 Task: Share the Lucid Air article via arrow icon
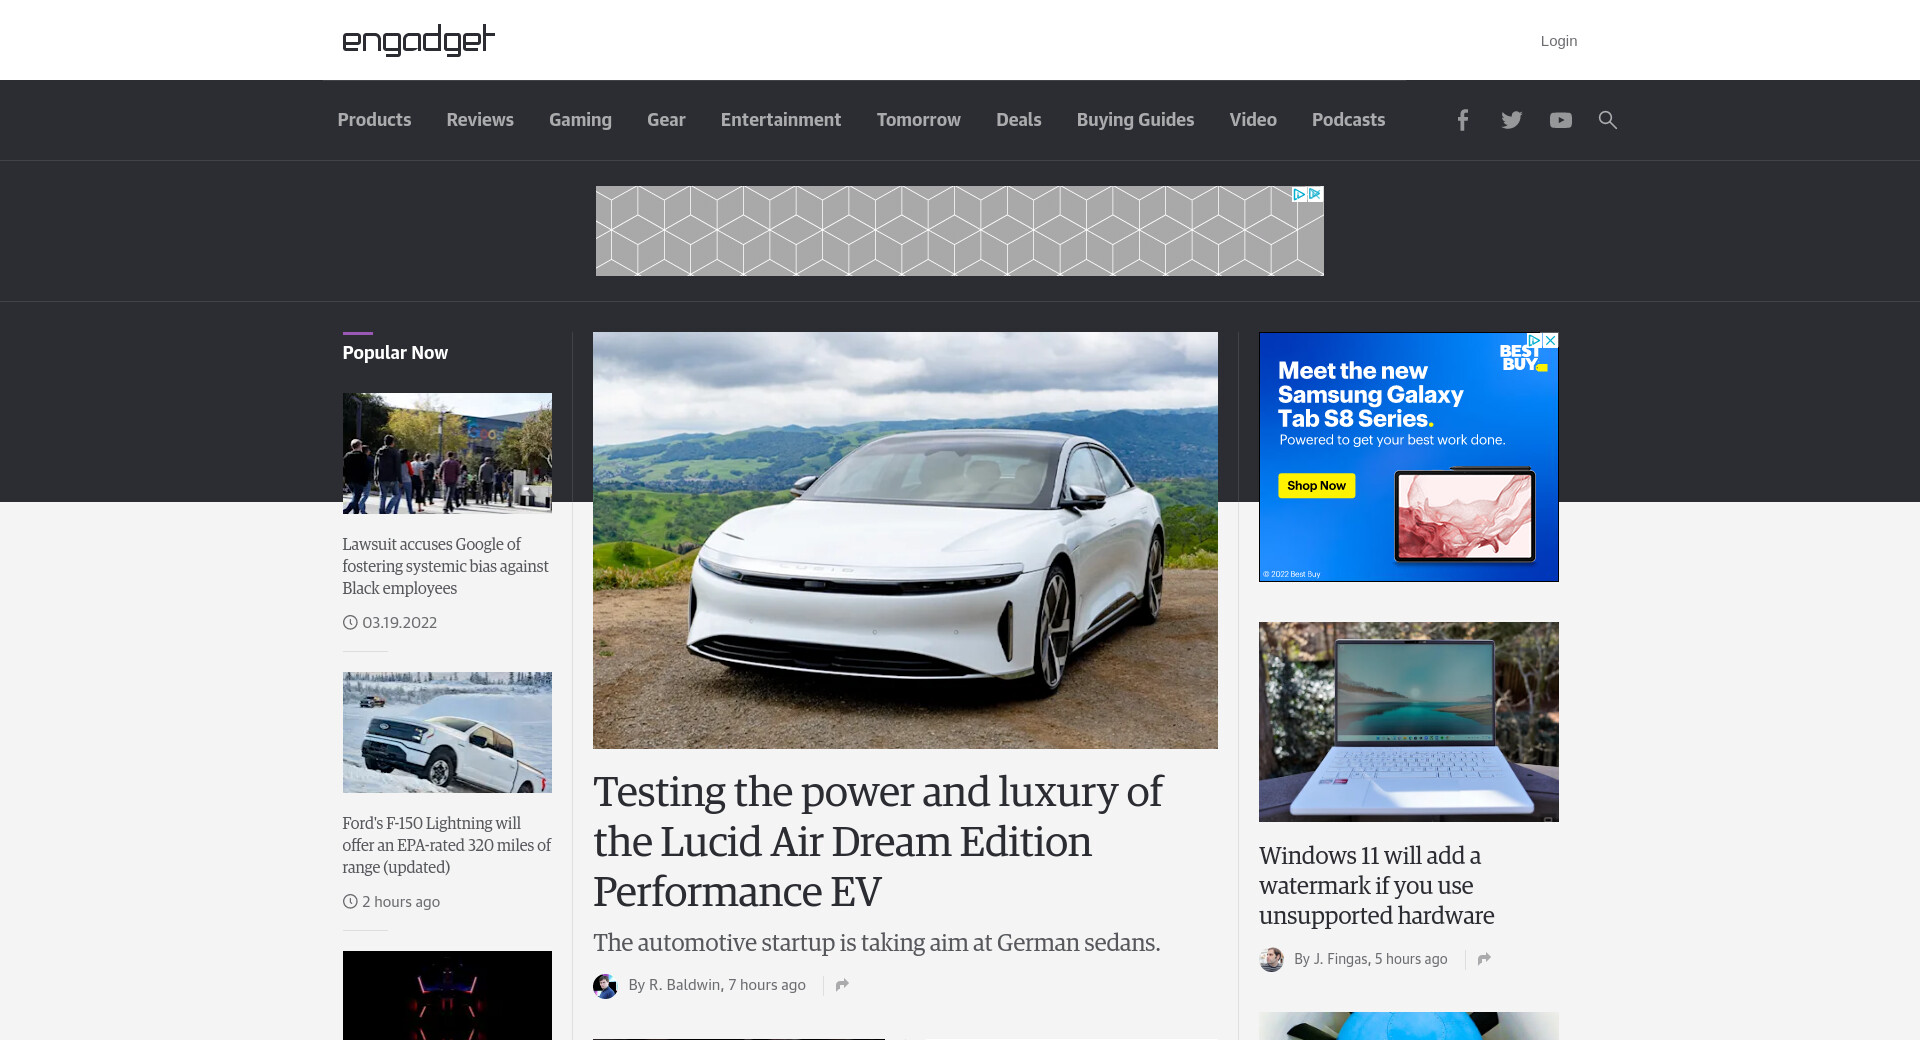(842, 985)
